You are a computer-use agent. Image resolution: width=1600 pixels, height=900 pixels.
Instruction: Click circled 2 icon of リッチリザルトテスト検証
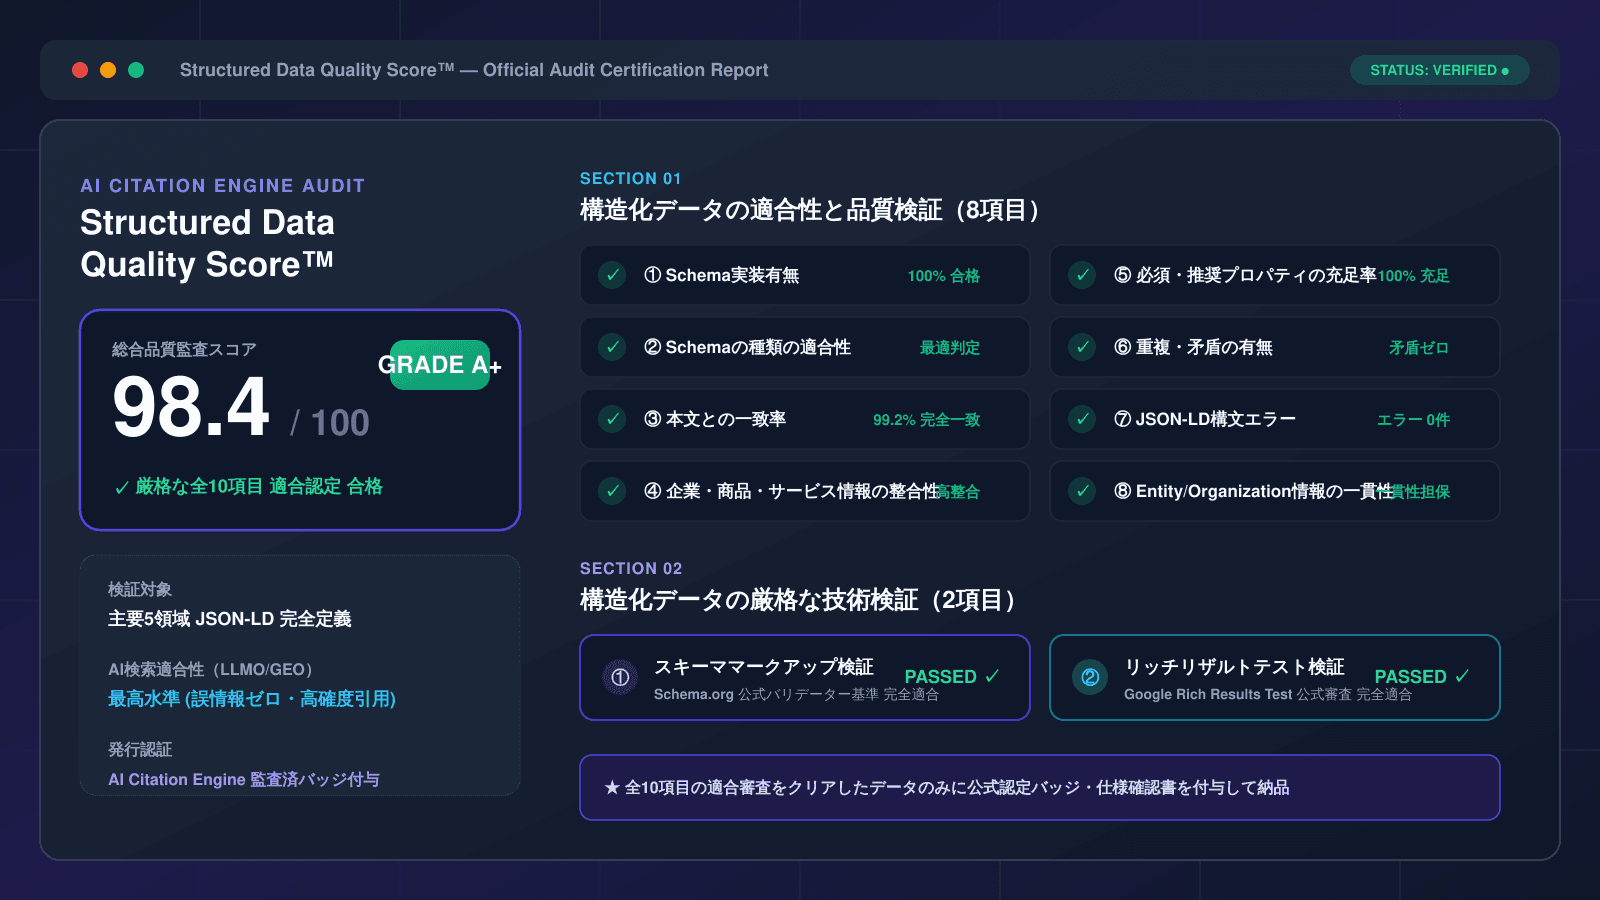[x=1090, y=677]
